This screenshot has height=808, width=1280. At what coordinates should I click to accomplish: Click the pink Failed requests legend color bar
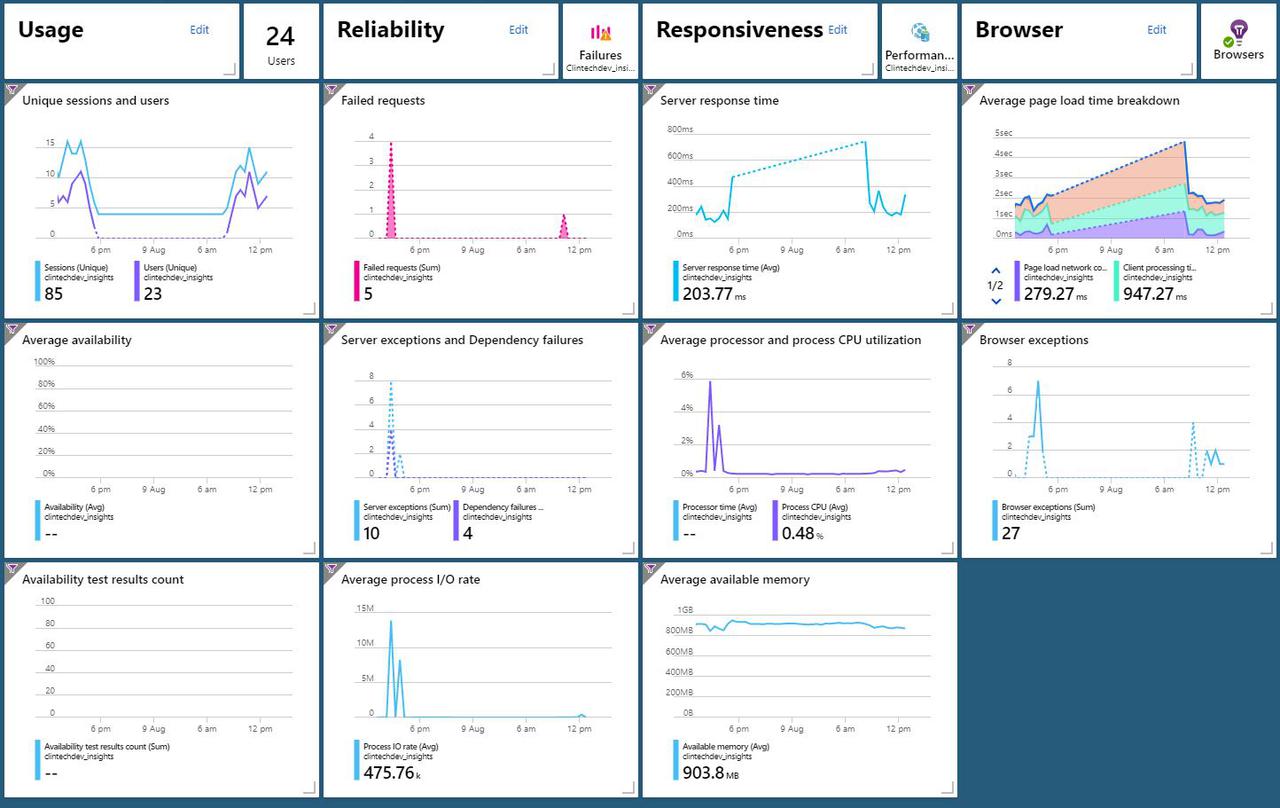click(x=358, y=281)
